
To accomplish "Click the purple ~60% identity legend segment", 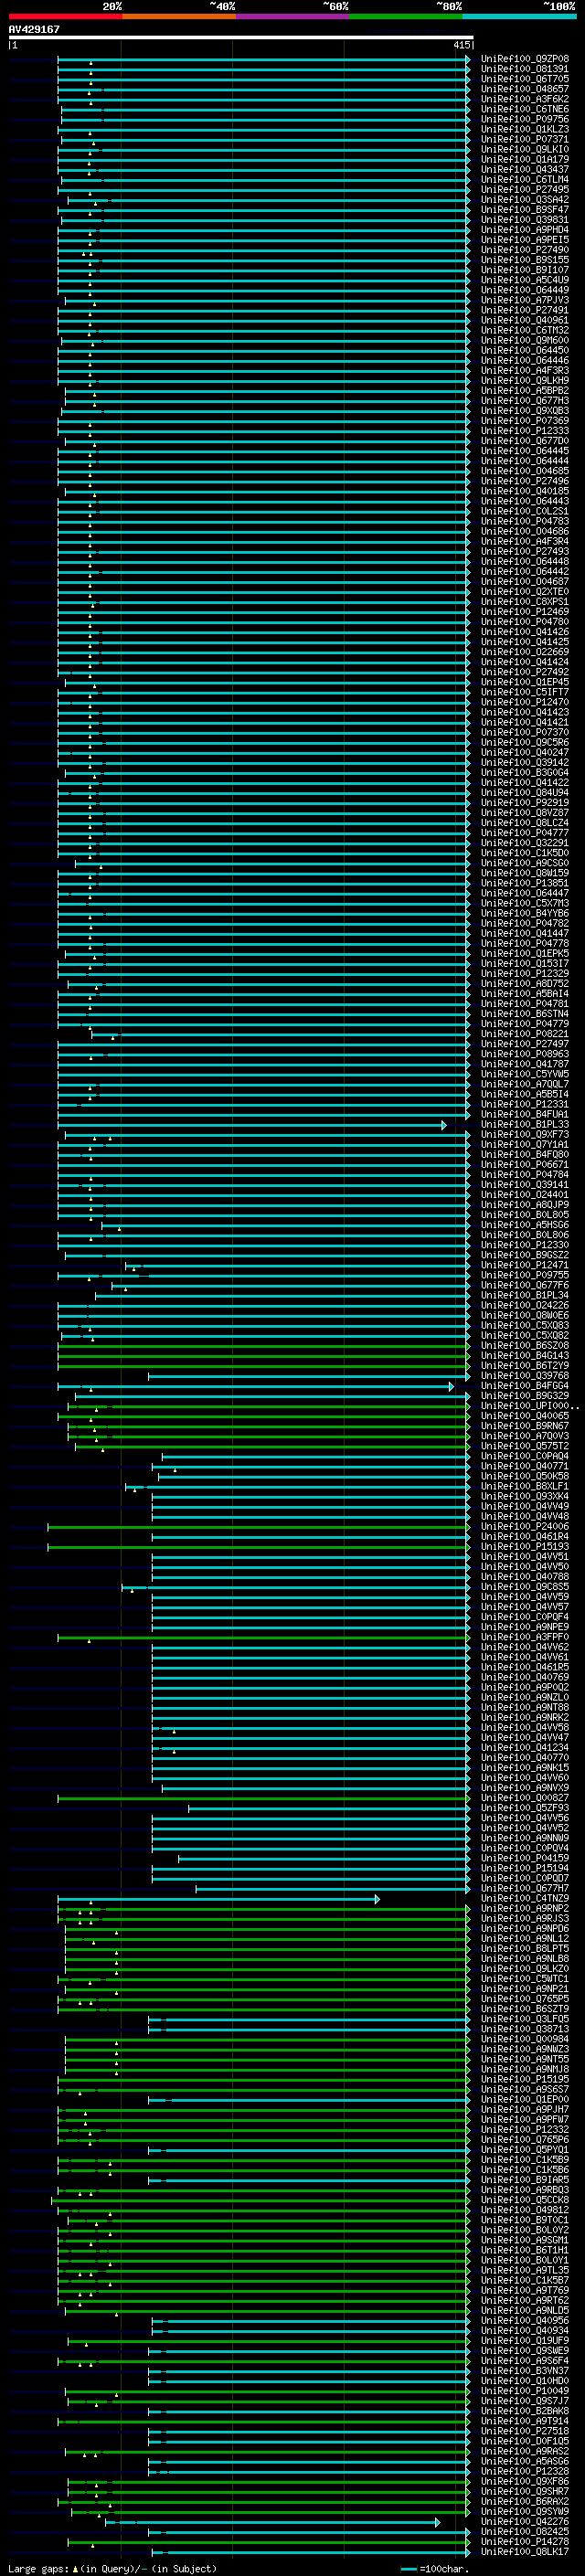I will pyautogui.click(x=292, y=16).
